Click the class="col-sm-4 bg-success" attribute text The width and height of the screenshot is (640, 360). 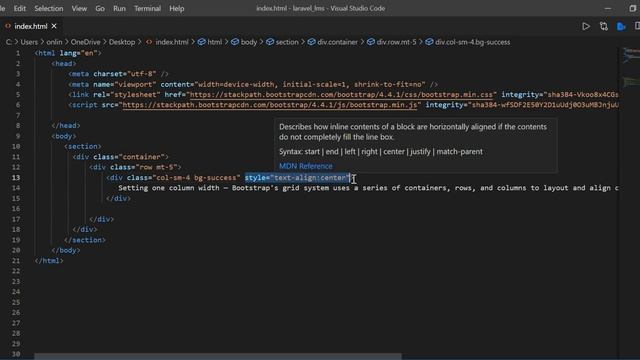tap(184, 178)
